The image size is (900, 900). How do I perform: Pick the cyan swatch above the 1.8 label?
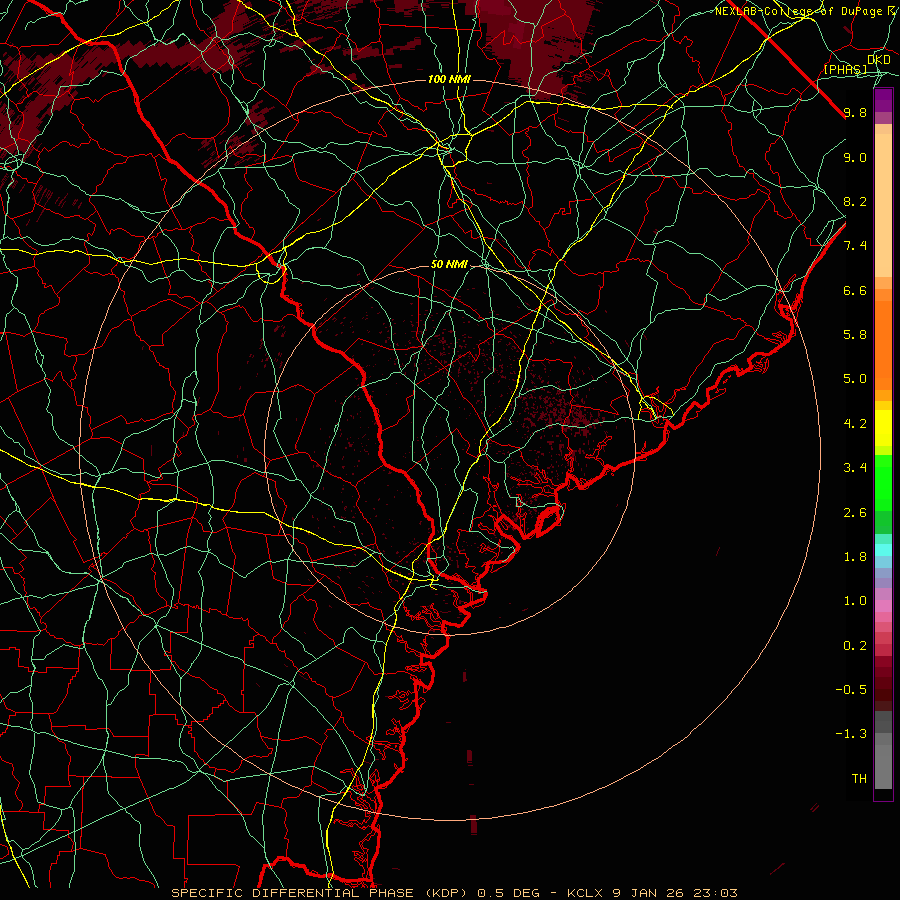(x=883, y=550)
